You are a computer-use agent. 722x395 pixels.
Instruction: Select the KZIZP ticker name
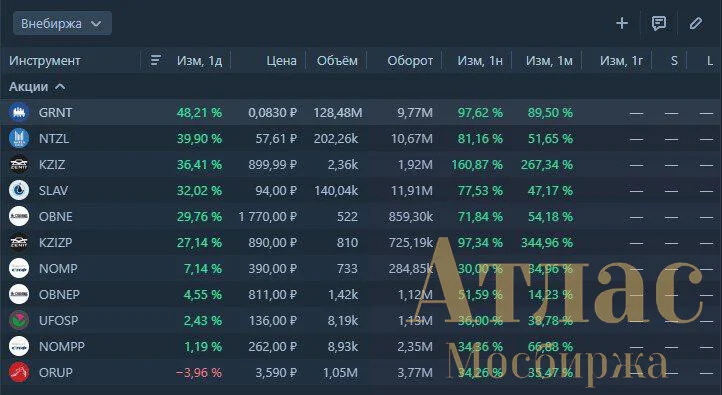55,243
